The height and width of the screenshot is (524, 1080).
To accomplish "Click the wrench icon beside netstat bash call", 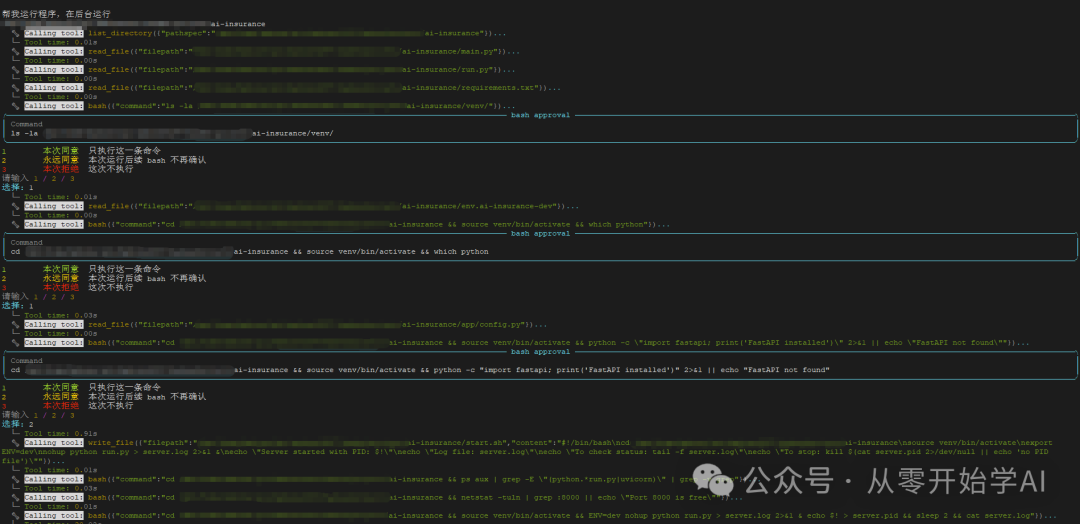I will pyautogui.click(x=16, y=497).
